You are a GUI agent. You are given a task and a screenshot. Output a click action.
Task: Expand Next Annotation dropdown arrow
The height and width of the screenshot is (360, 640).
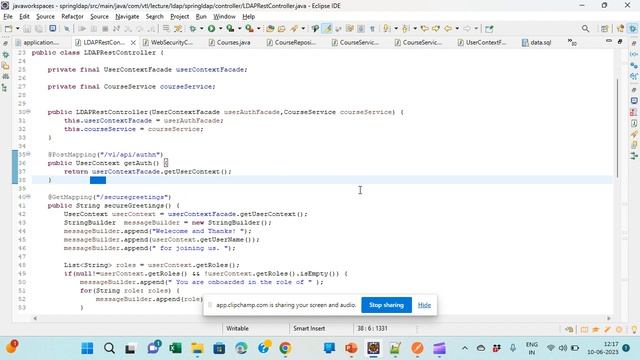point(396,29)
